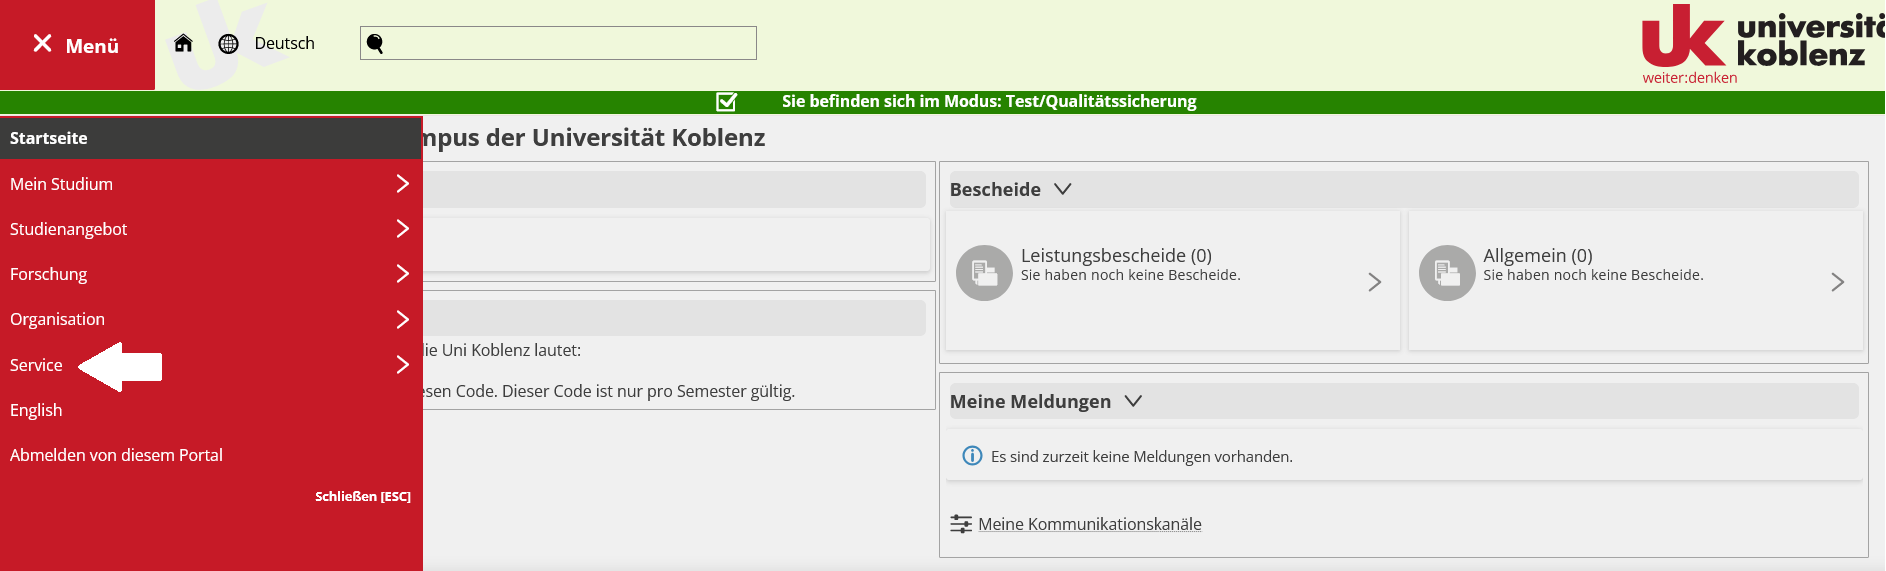The height and width of the screenshot is (571, 1886).
Task: Click the sliders icon for communication channels
Action: 961,524
